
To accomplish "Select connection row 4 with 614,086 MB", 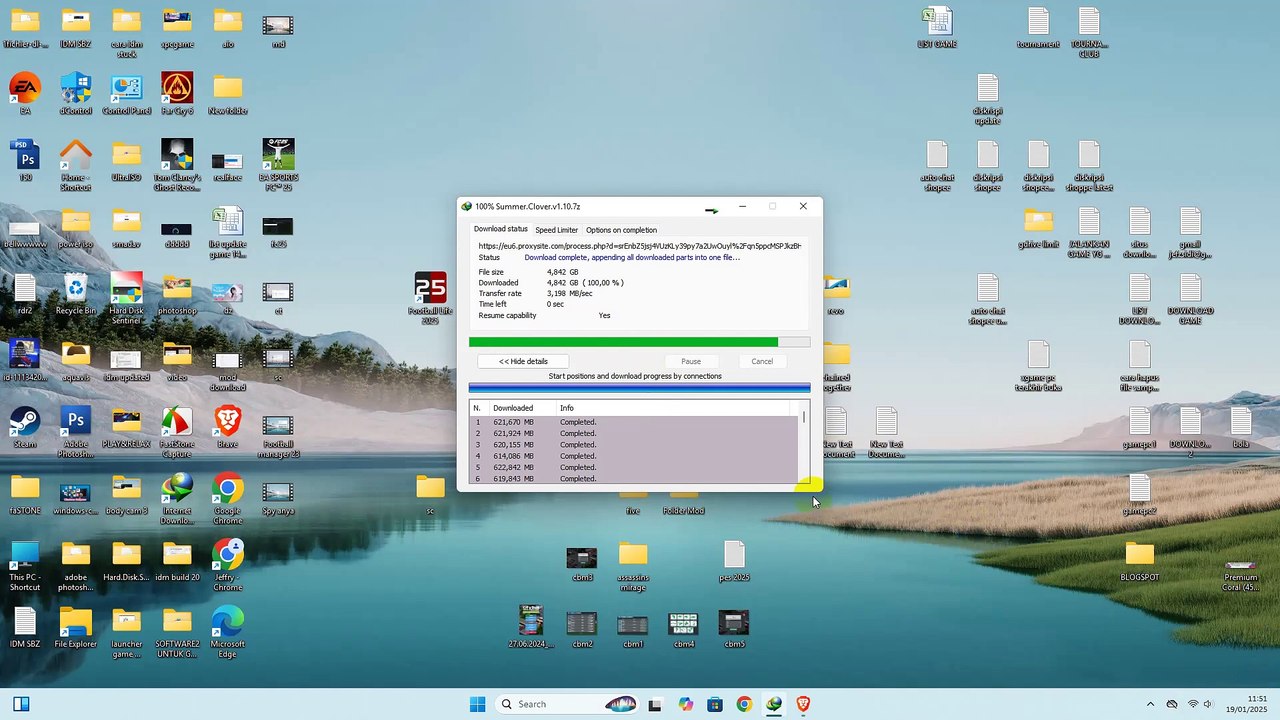I will coord(634,456).
